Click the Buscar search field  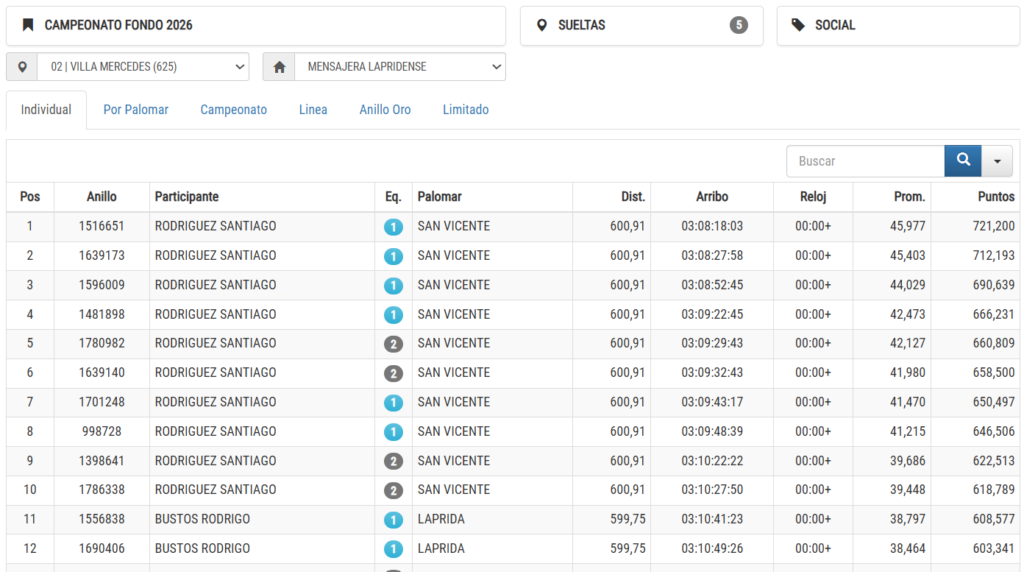865,161
